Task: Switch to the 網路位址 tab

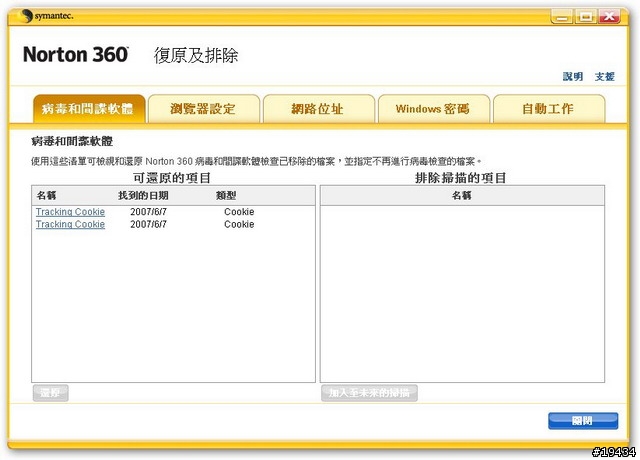Action: (318, 109)
